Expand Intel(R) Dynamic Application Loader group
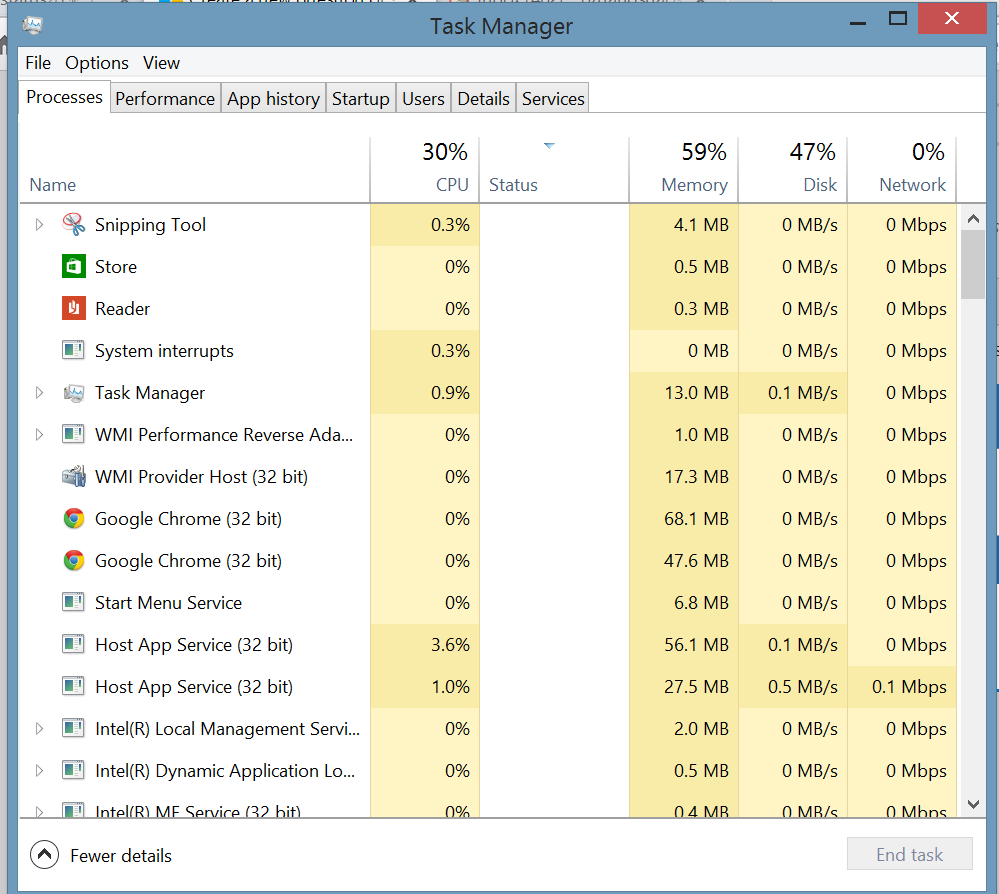The image size is (999, 894). point(39,770)
